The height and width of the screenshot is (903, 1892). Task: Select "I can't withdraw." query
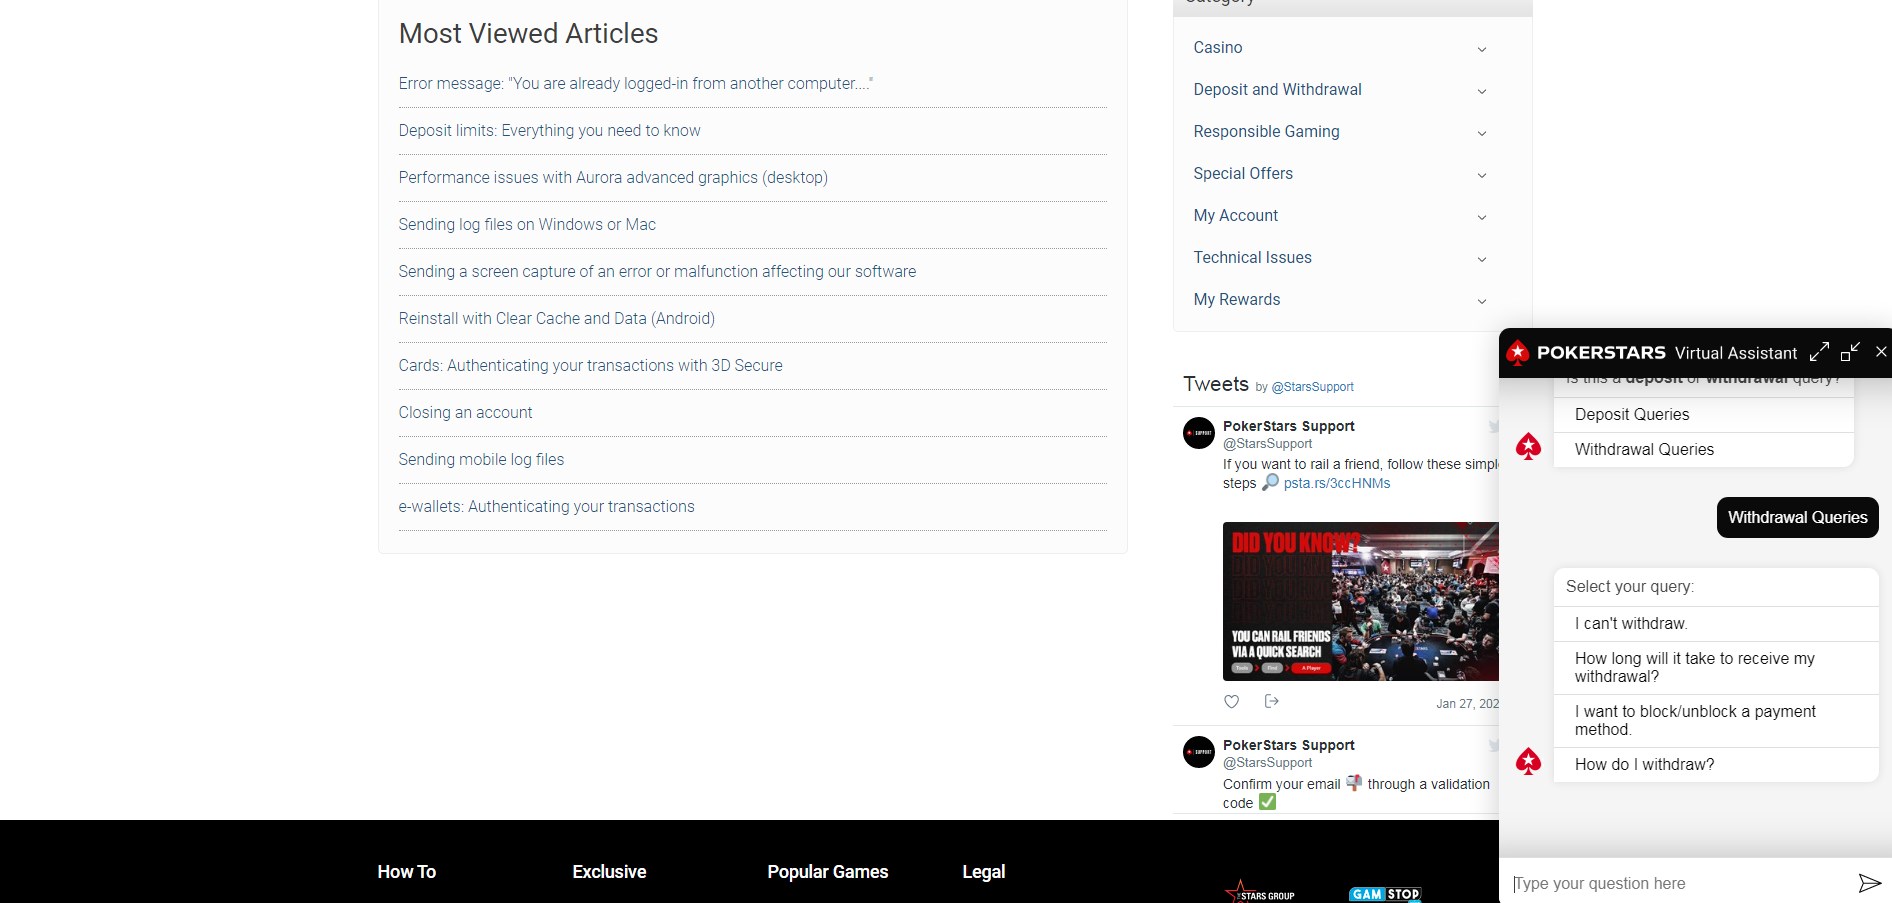coord(1716,624)
